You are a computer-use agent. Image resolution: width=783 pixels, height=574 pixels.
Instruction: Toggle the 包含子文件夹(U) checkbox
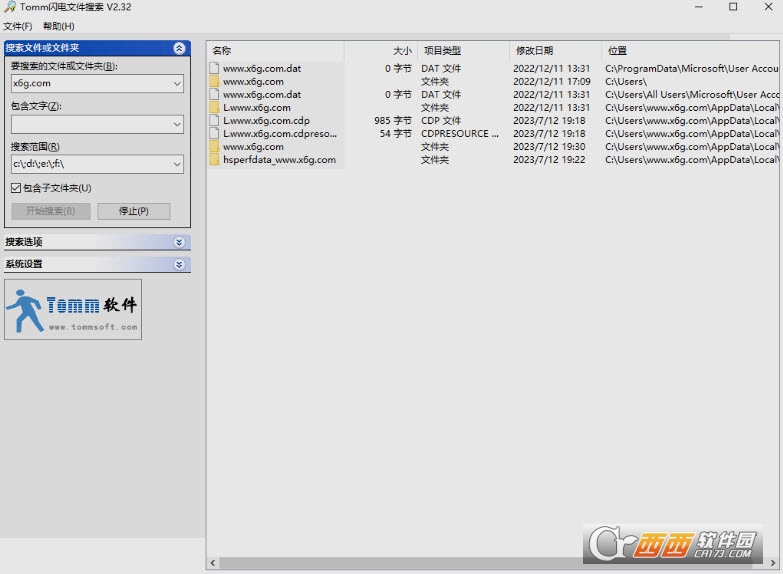16,188
